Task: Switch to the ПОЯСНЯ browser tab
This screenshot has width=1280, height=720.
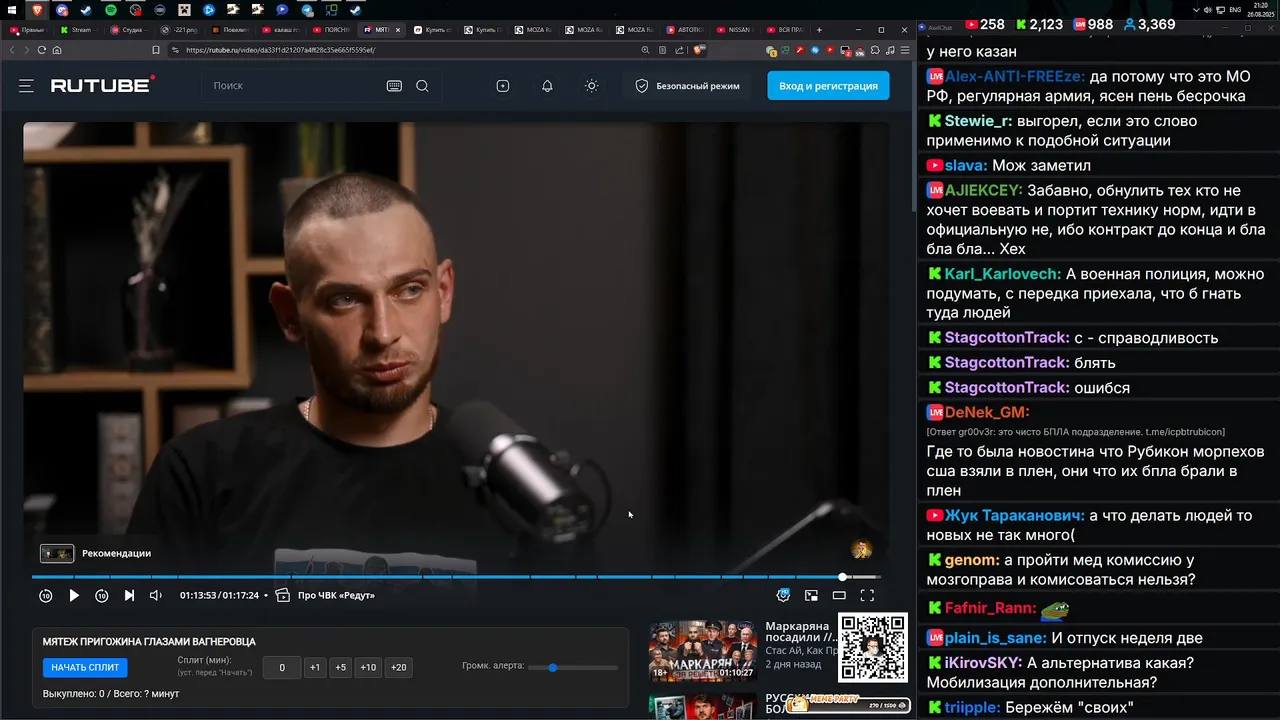Action: click(x=332, y=30)
